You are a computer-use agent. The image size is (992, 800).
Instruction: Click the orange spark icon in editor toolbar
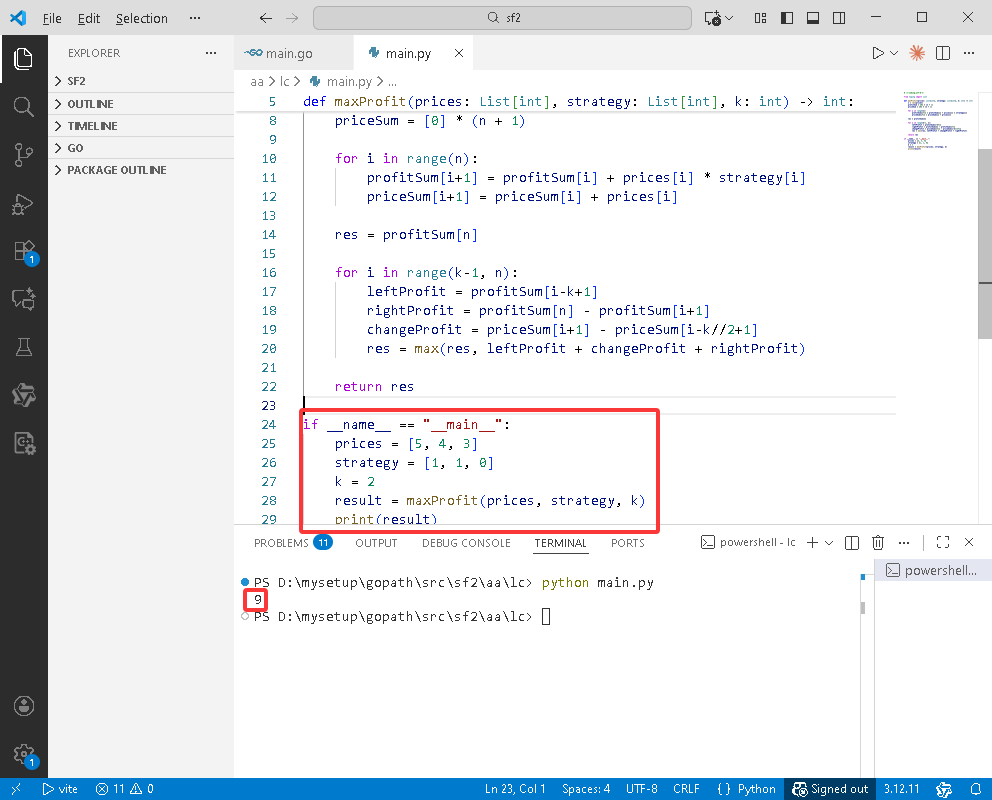pyautogui.click(x=917, y=53)
